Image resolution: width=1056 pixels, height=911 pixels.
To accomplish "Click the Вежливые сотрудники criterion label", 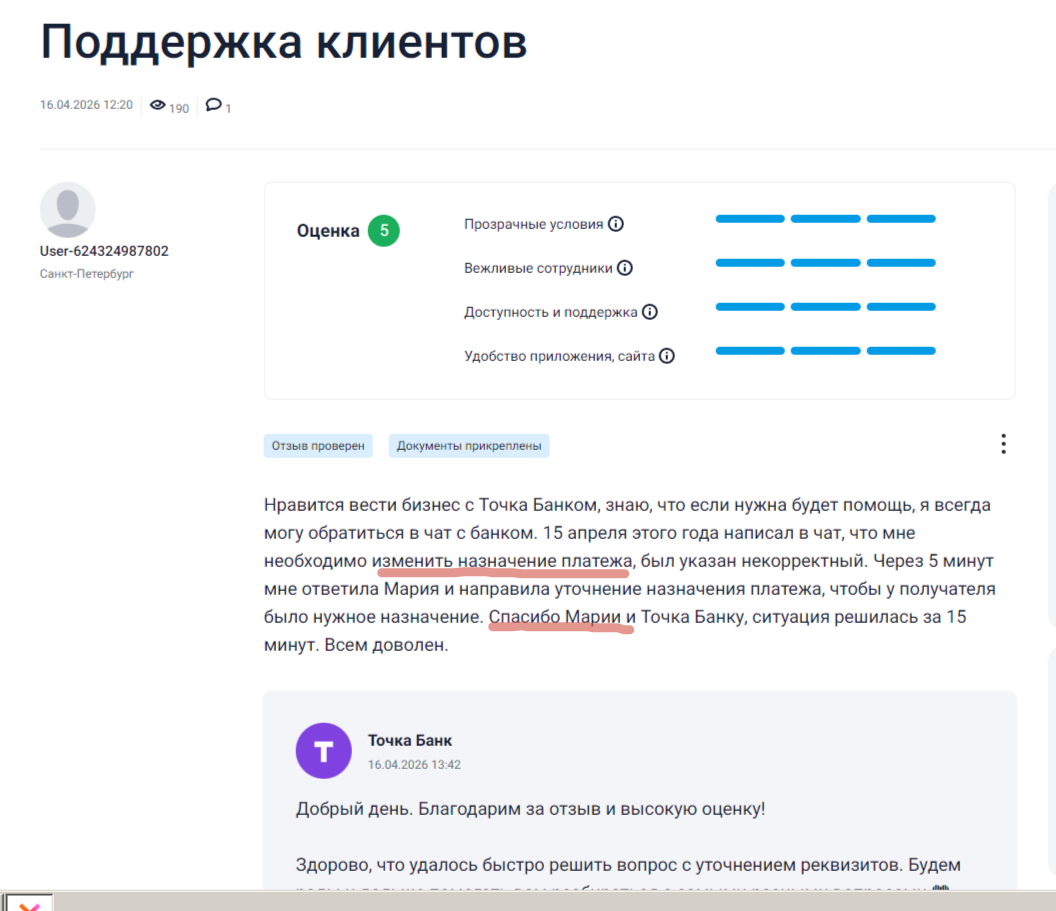I will click(538, 268).
